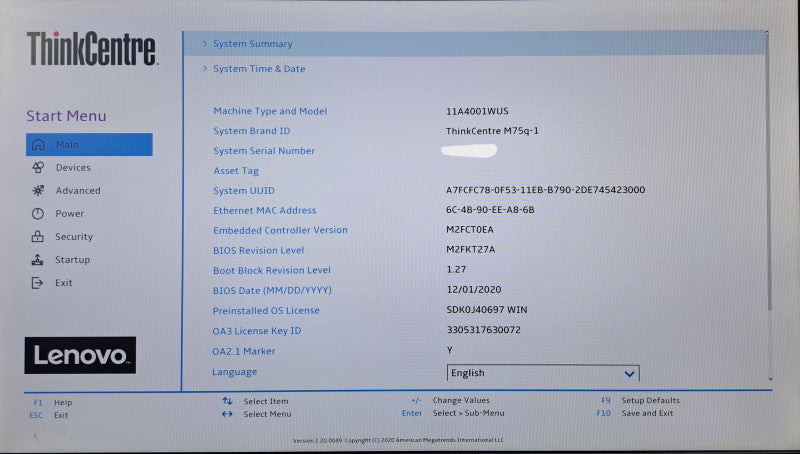Image resolution: width=800 pixels, height=454 pixels.
Task: Click the value M2FCT0EA
Action: pos(470,230)
